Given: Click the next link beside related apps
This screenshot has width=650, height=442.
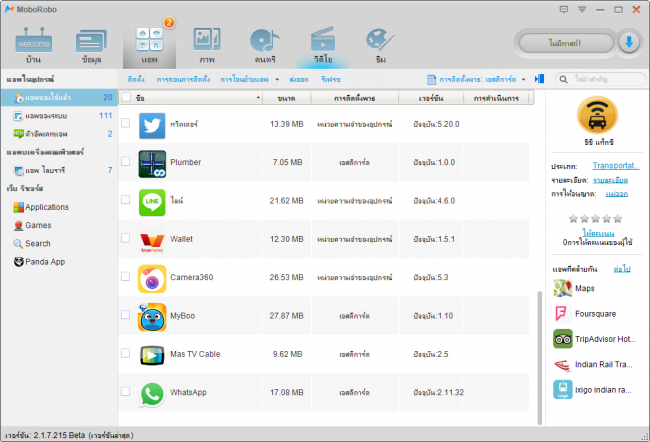Looking at the screenshot, I should [x=622, y=269].
